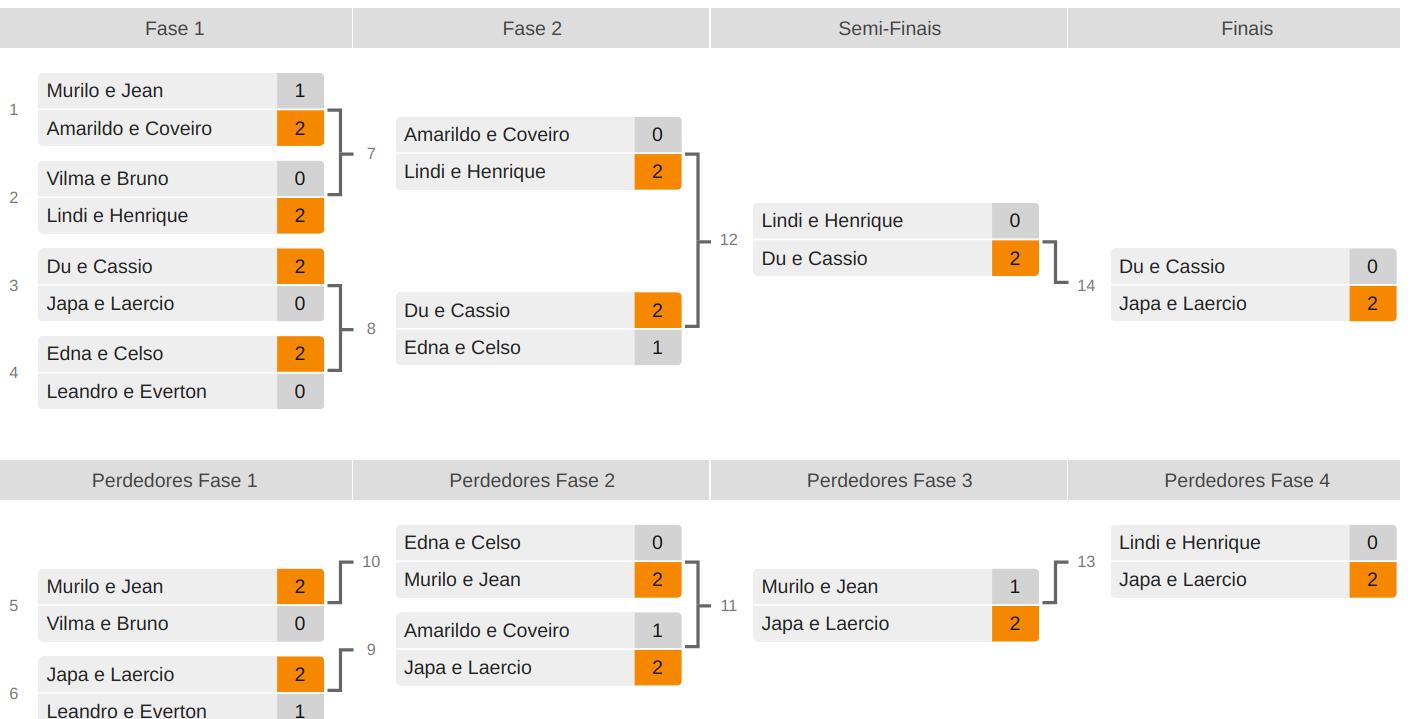The width and height of the screenshot is (1423, 719).
Task: Click Lindi e Henrique in match 7
Action: pos(475,171)
